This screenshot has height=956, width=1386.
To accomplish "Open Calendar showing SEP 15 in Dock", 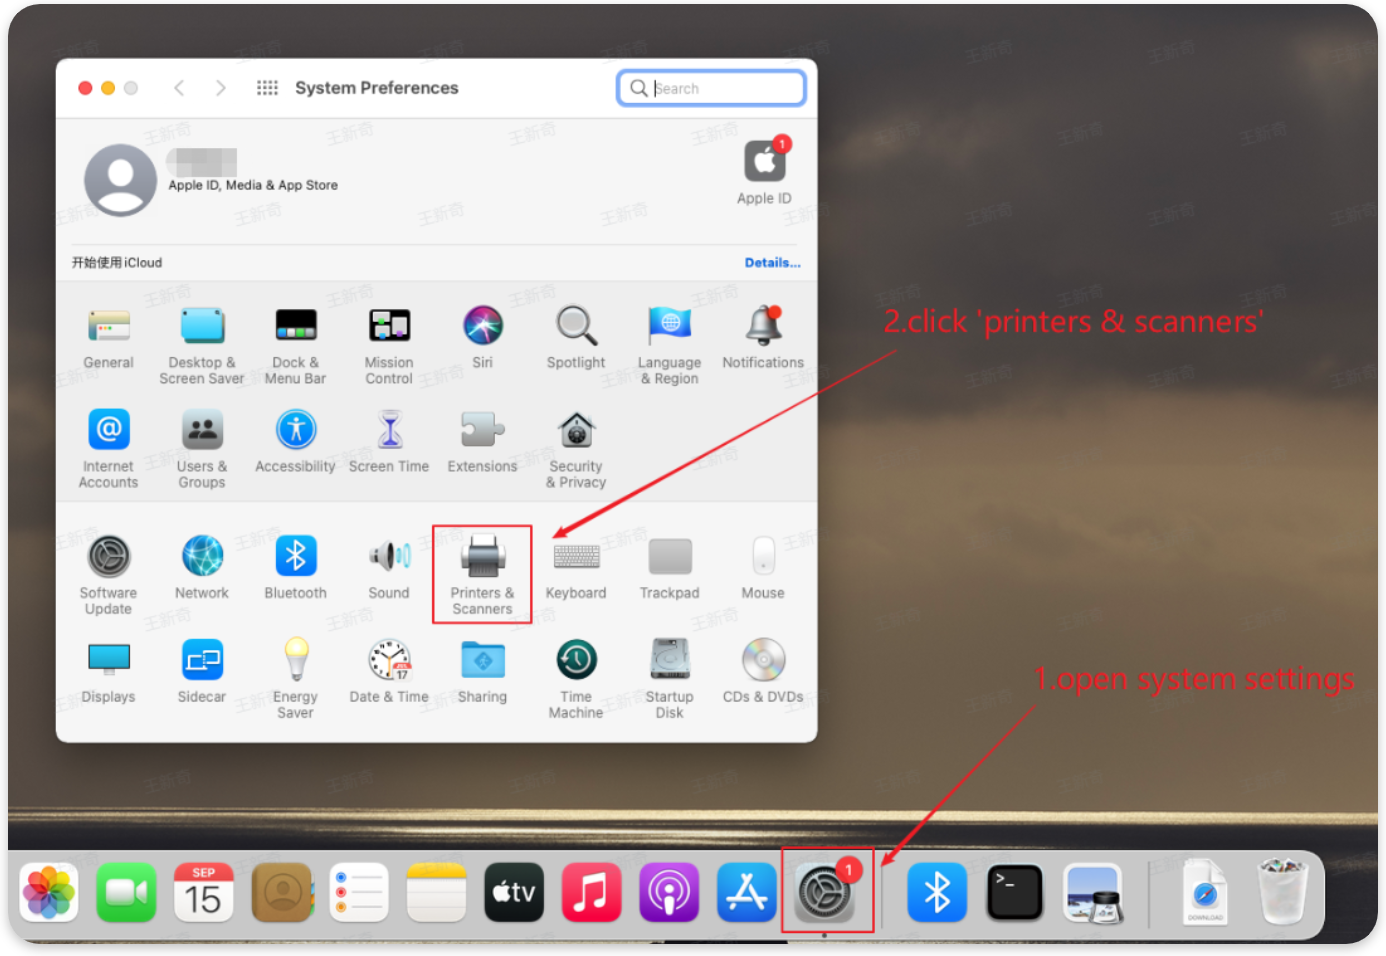I will click(204, 892).
